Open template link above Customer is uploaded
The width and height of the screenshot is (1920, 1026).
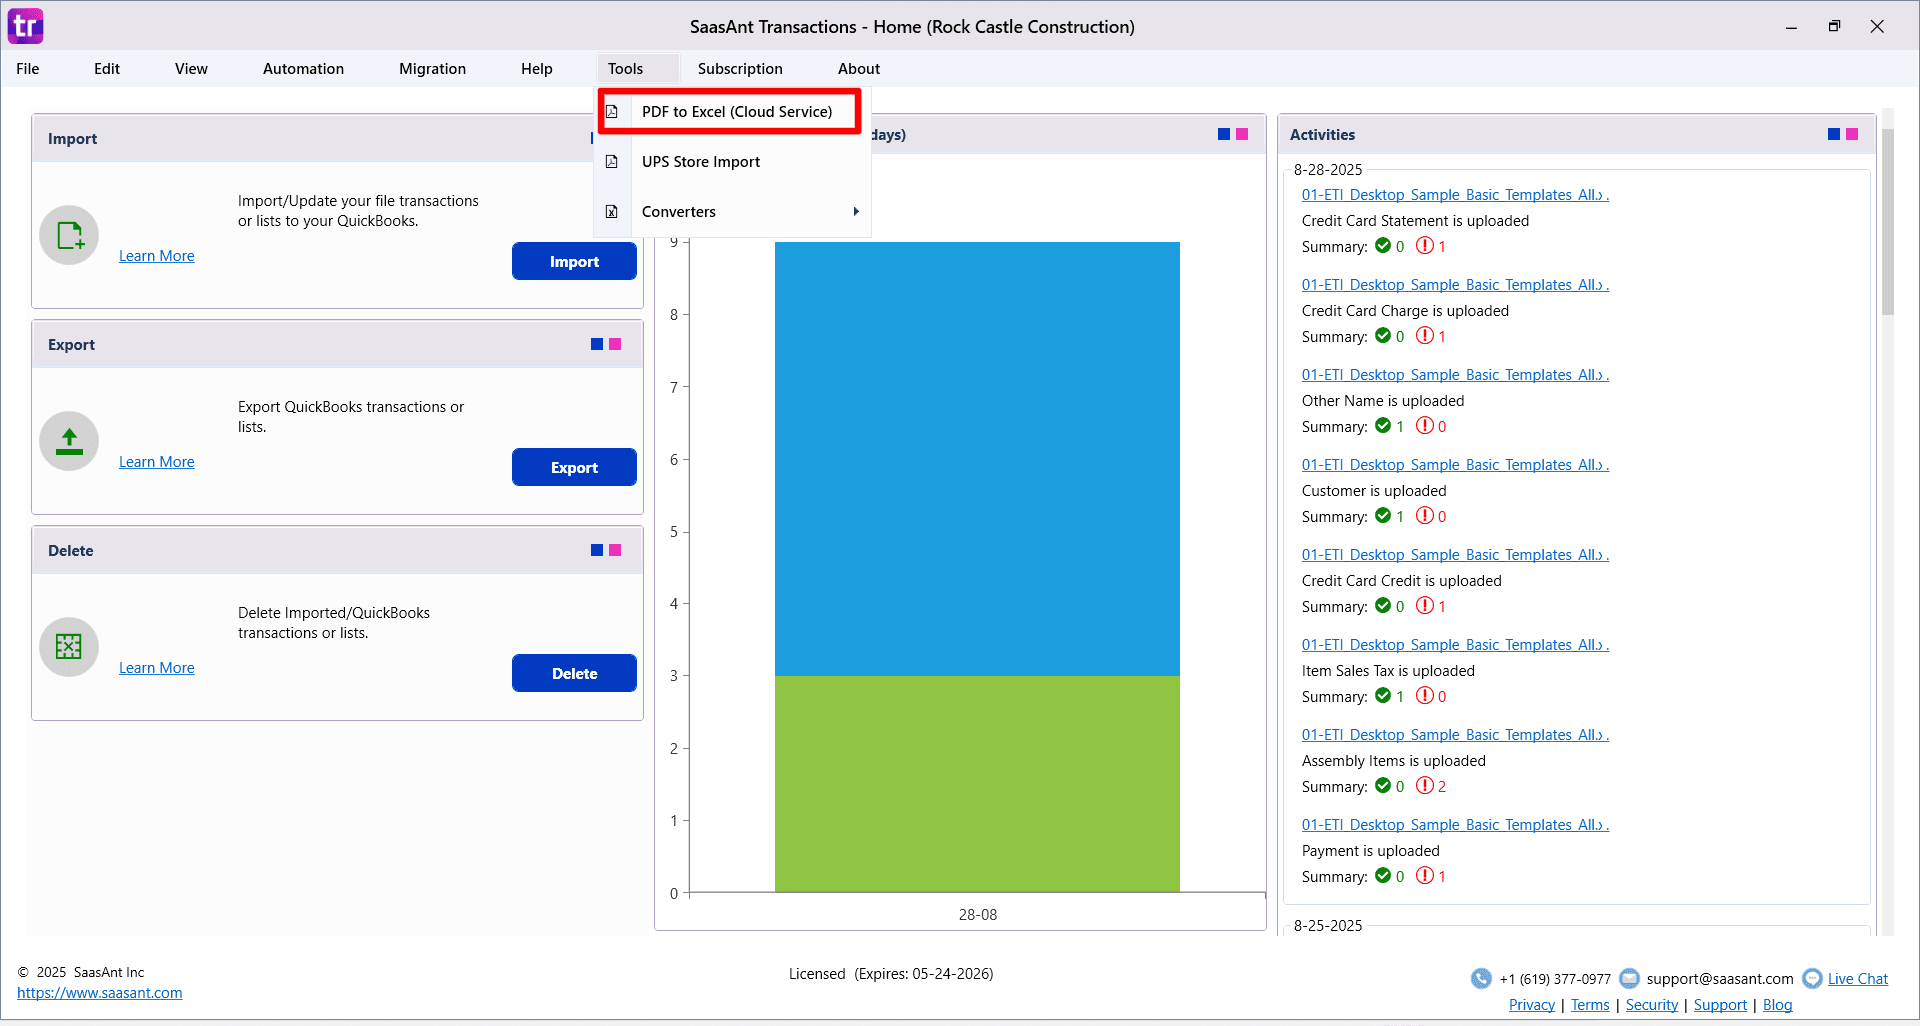(x=1455, y=465)
